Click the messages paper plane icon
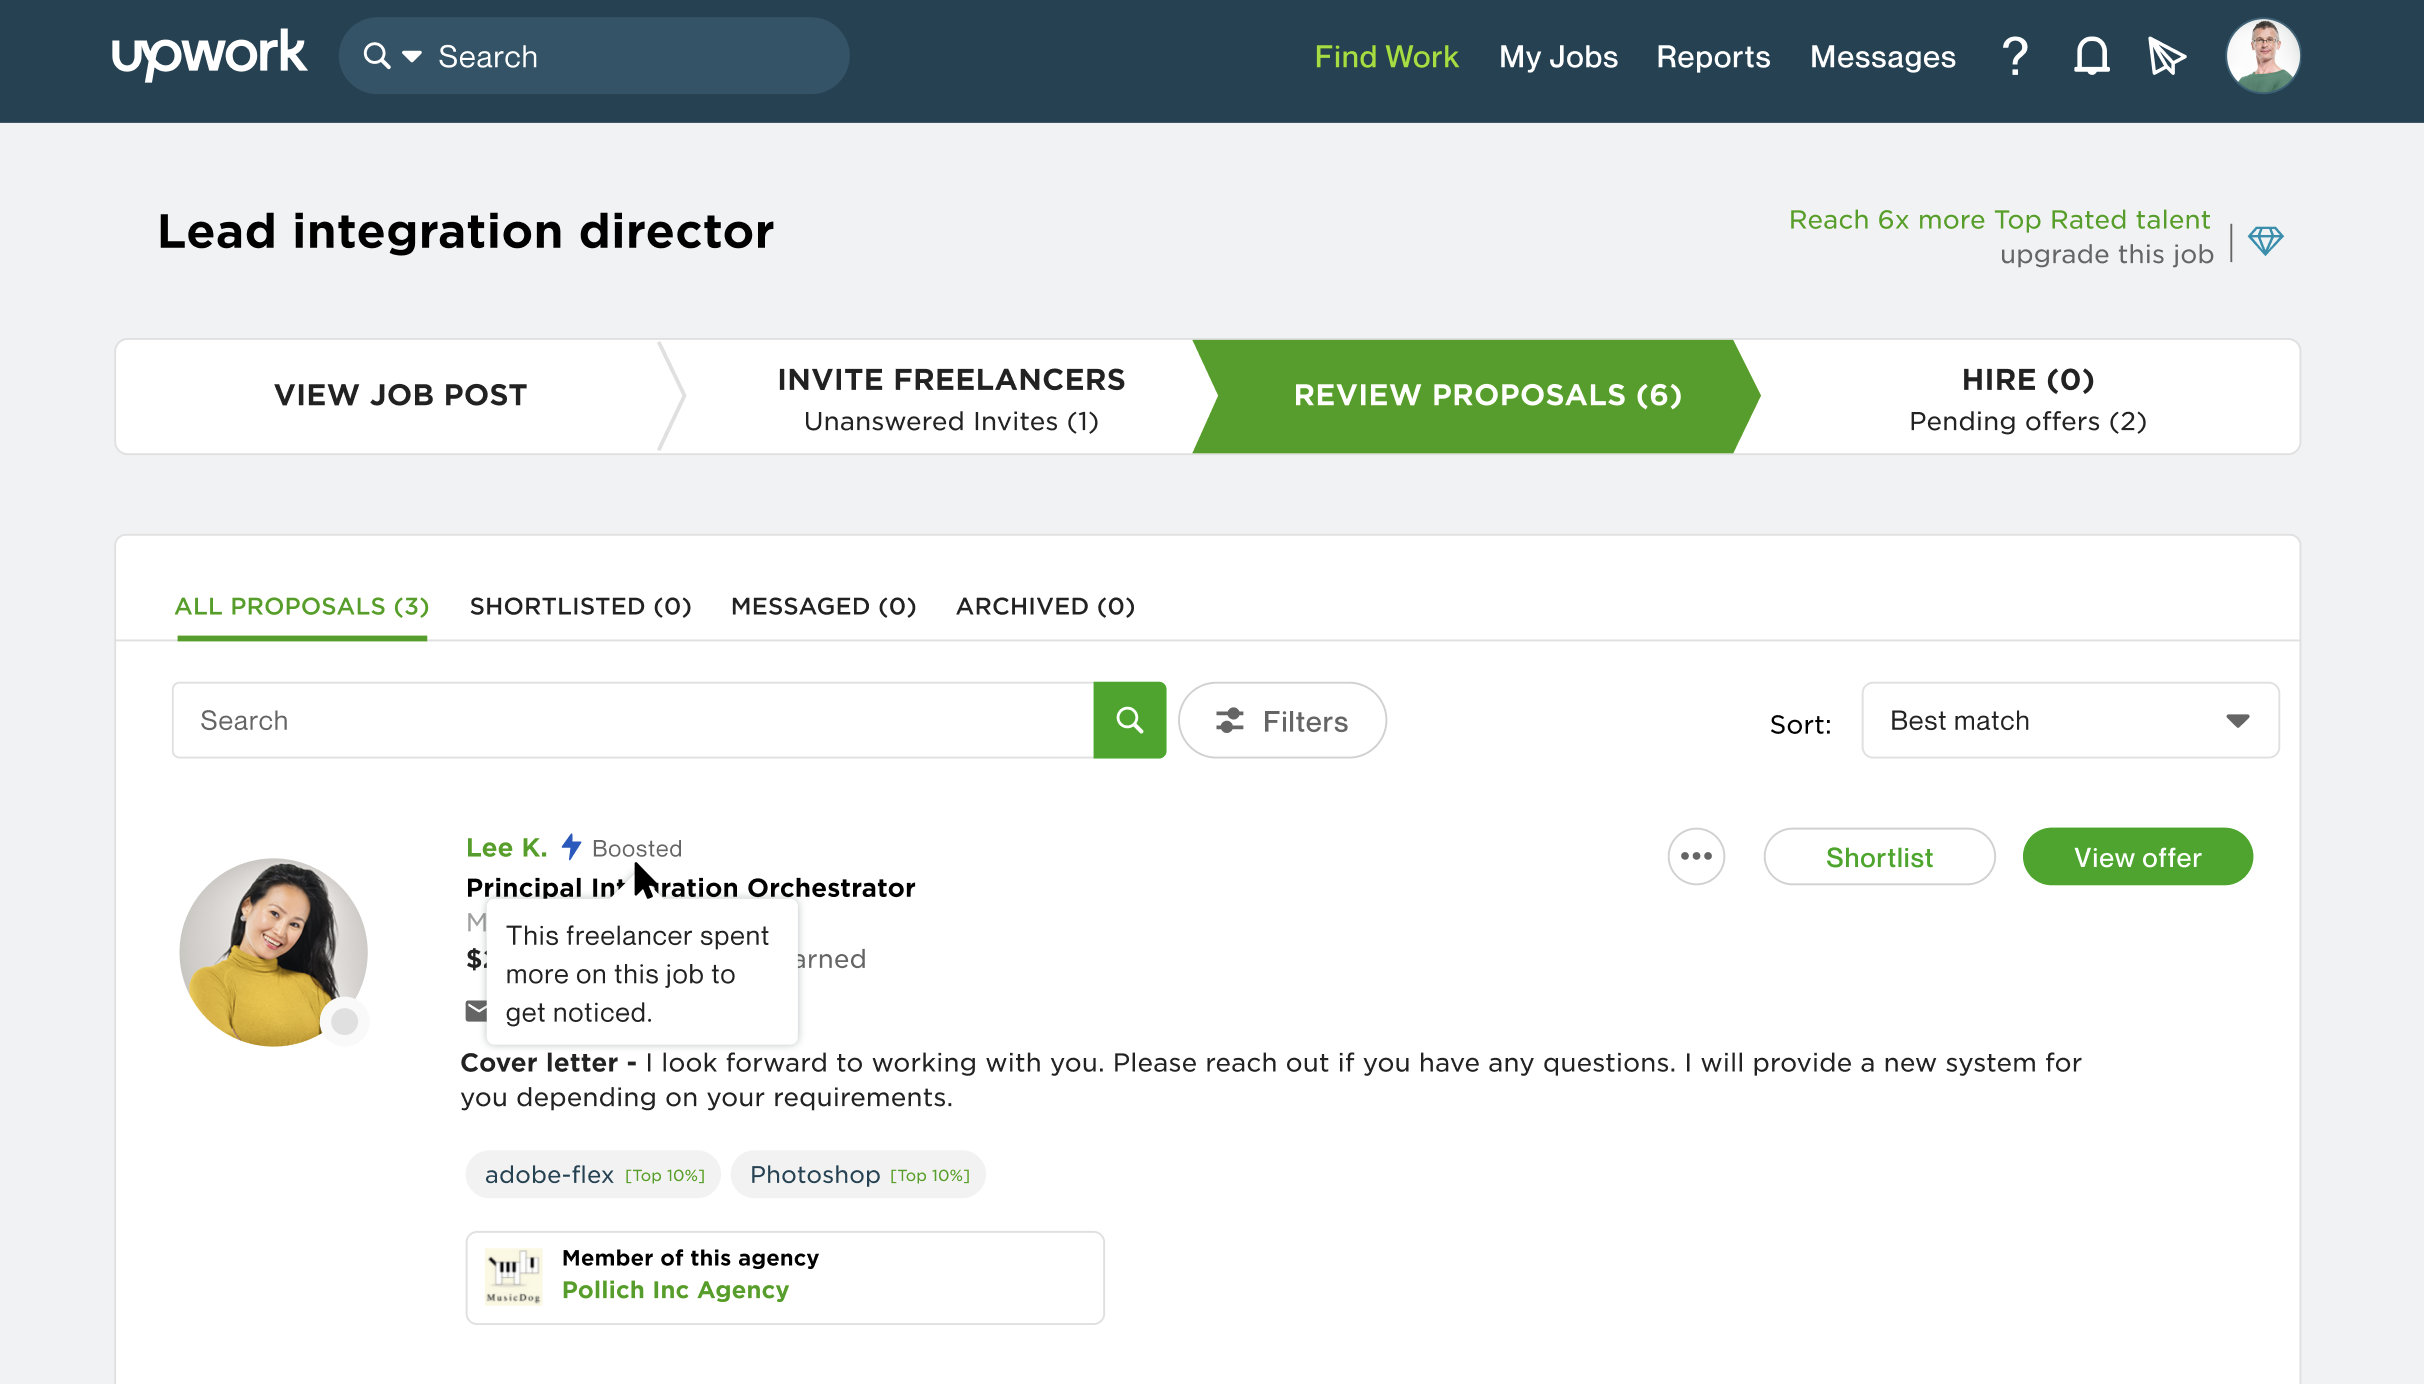2424x1384 pixels. click(x=2166, y=55)
